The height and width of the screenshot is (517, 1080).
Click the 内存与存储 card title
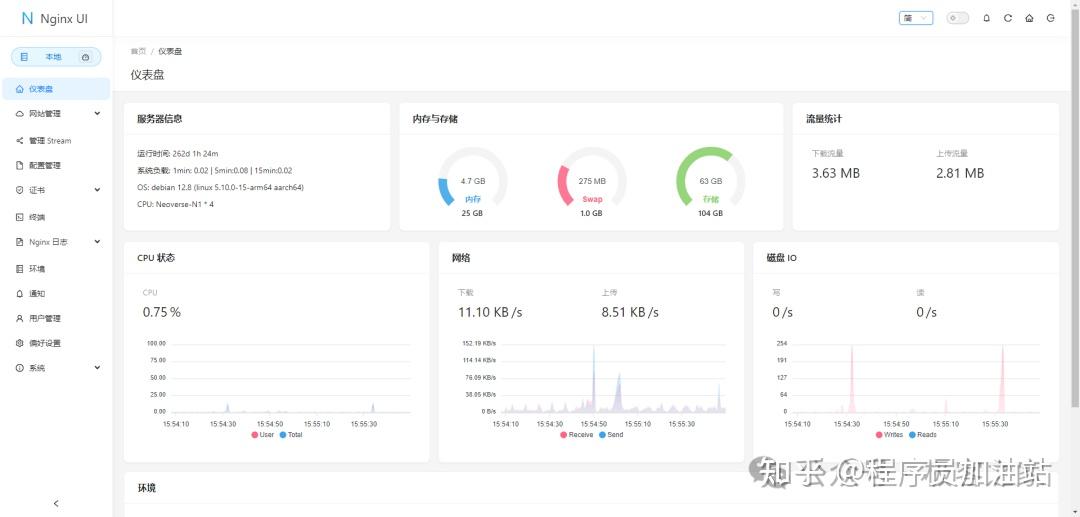[435, 119]
